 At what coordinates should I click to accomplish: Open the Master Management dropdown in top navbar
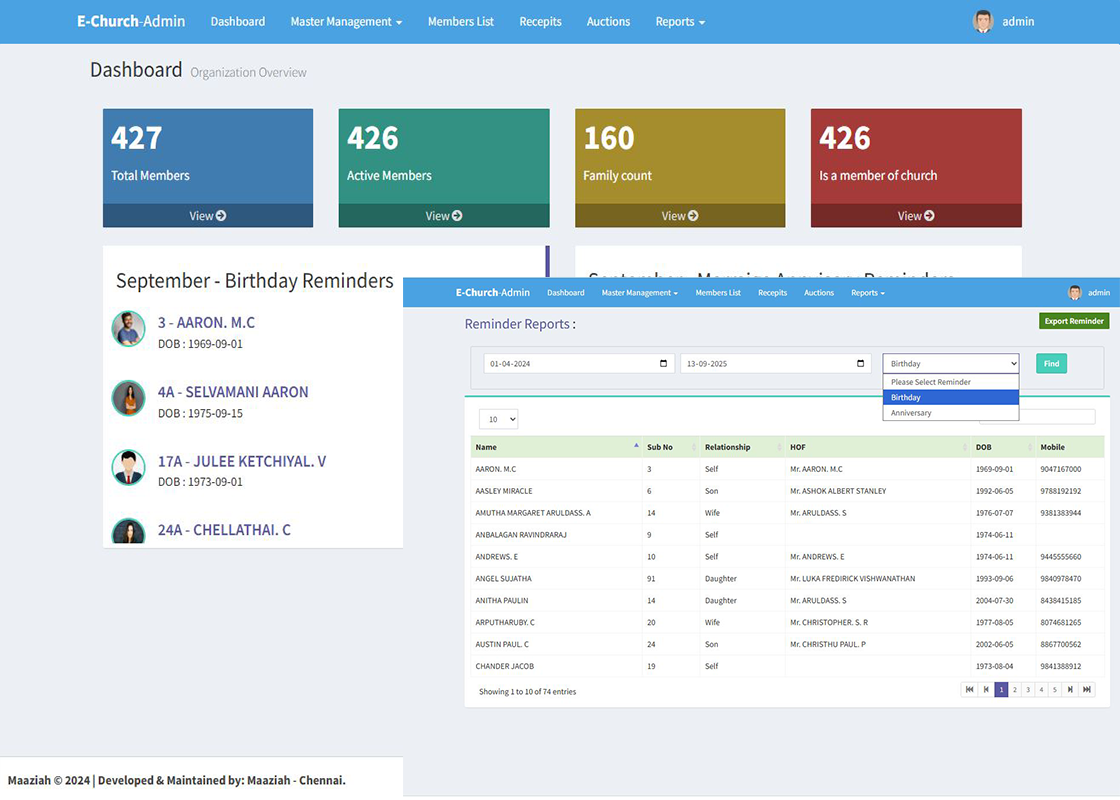click(346, 22)
